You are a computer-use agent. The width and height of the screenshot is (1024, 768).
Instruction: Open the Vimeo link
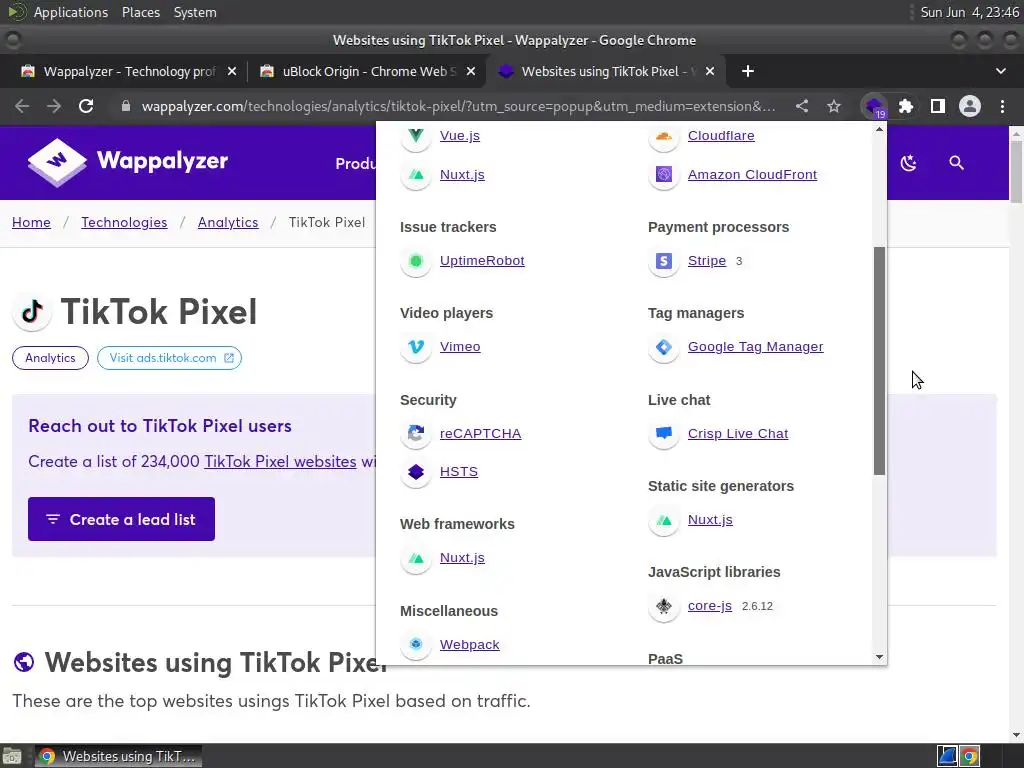(x=460, y=347)
